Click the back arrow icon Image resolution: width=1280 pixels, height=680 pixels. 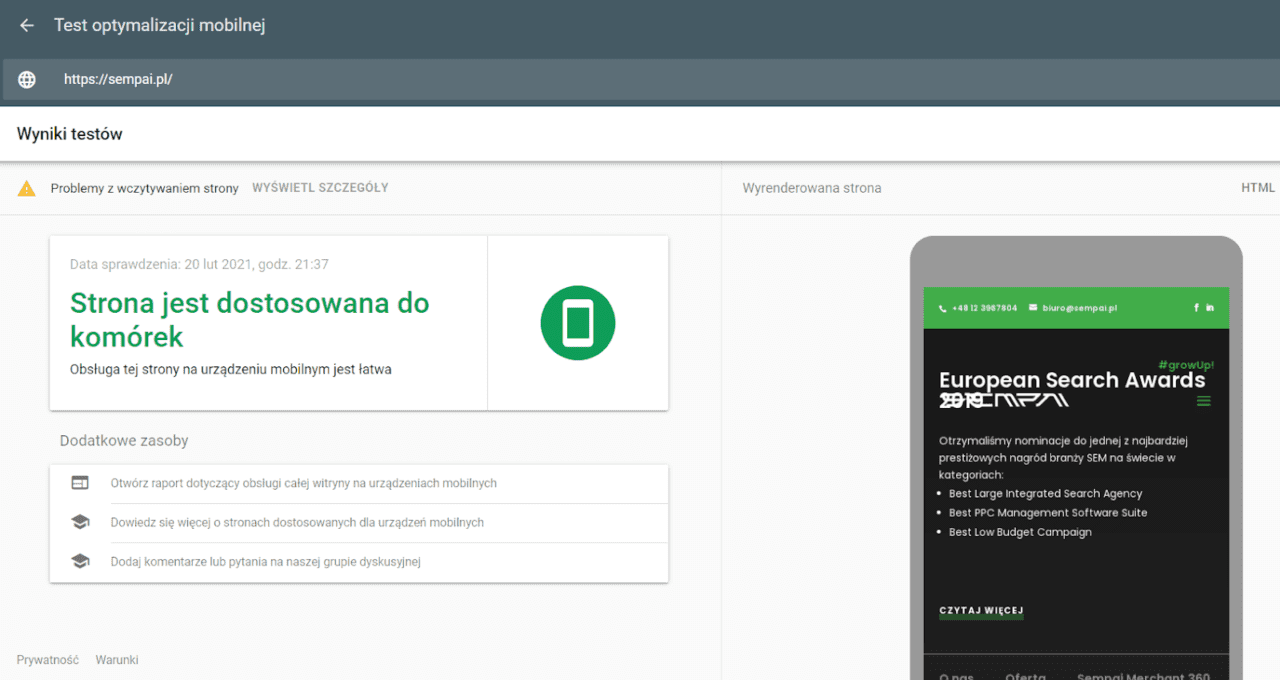pos(27,25)
